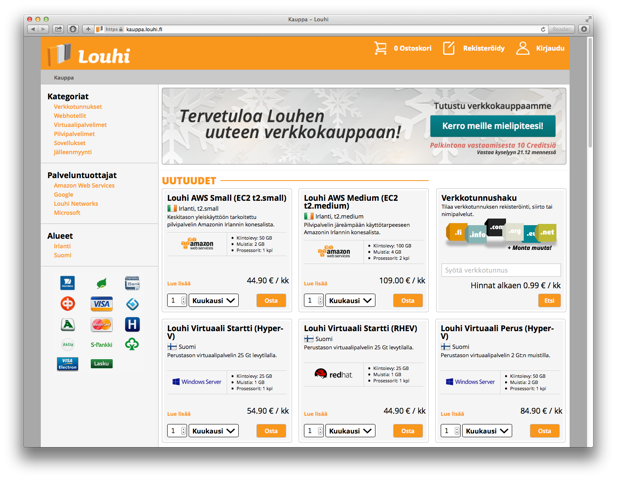Filter by Suomi region
This screenshot has width=617, height=480.
(x=63, y=255)
